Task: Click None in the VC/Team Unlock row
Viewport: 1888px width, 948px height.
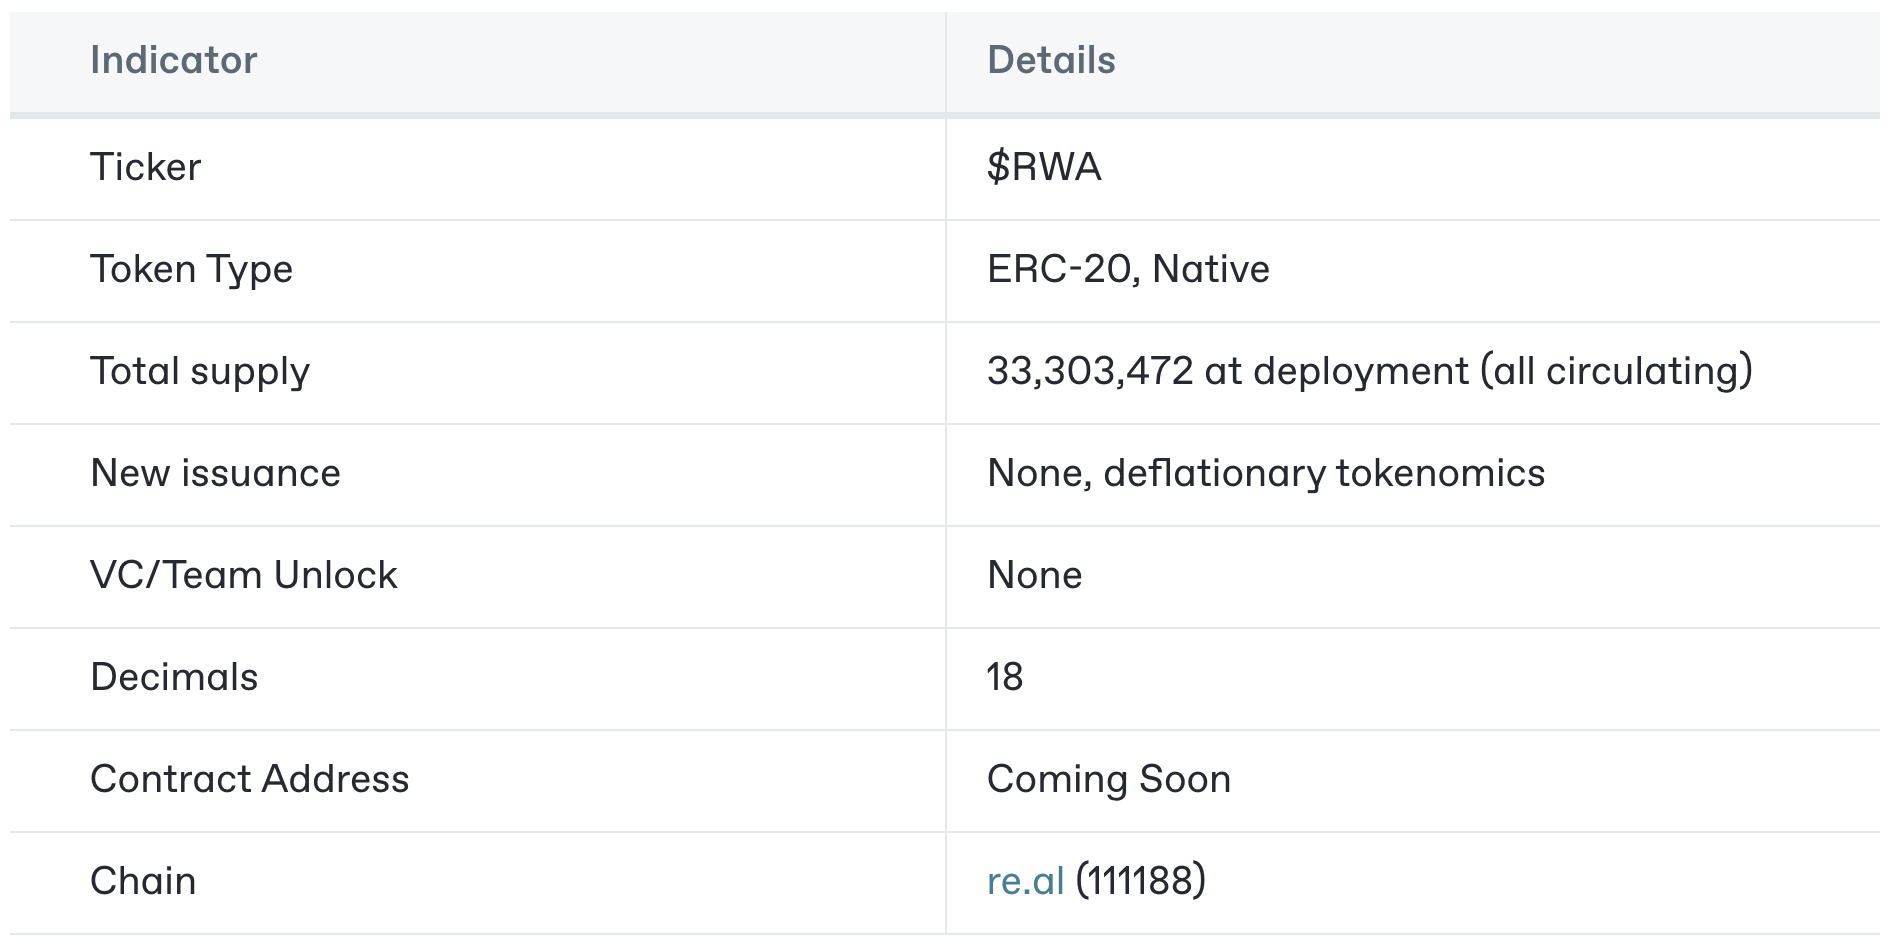Action: point(1034,575)
